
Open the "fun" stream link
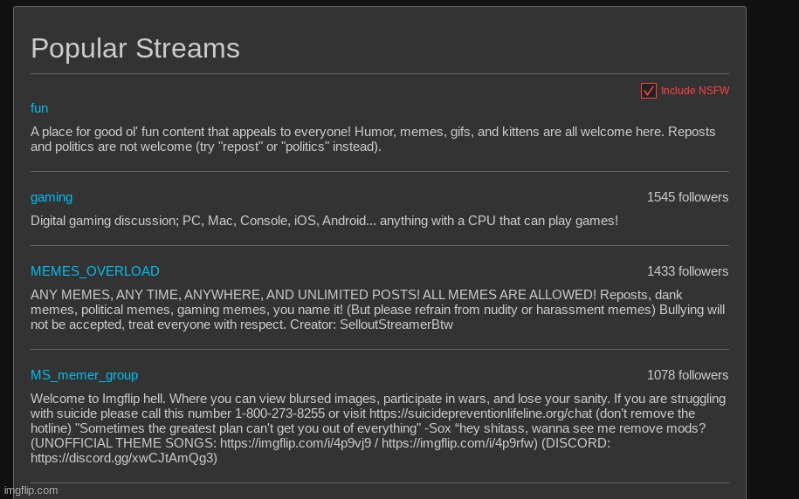(x=39, y=108)
